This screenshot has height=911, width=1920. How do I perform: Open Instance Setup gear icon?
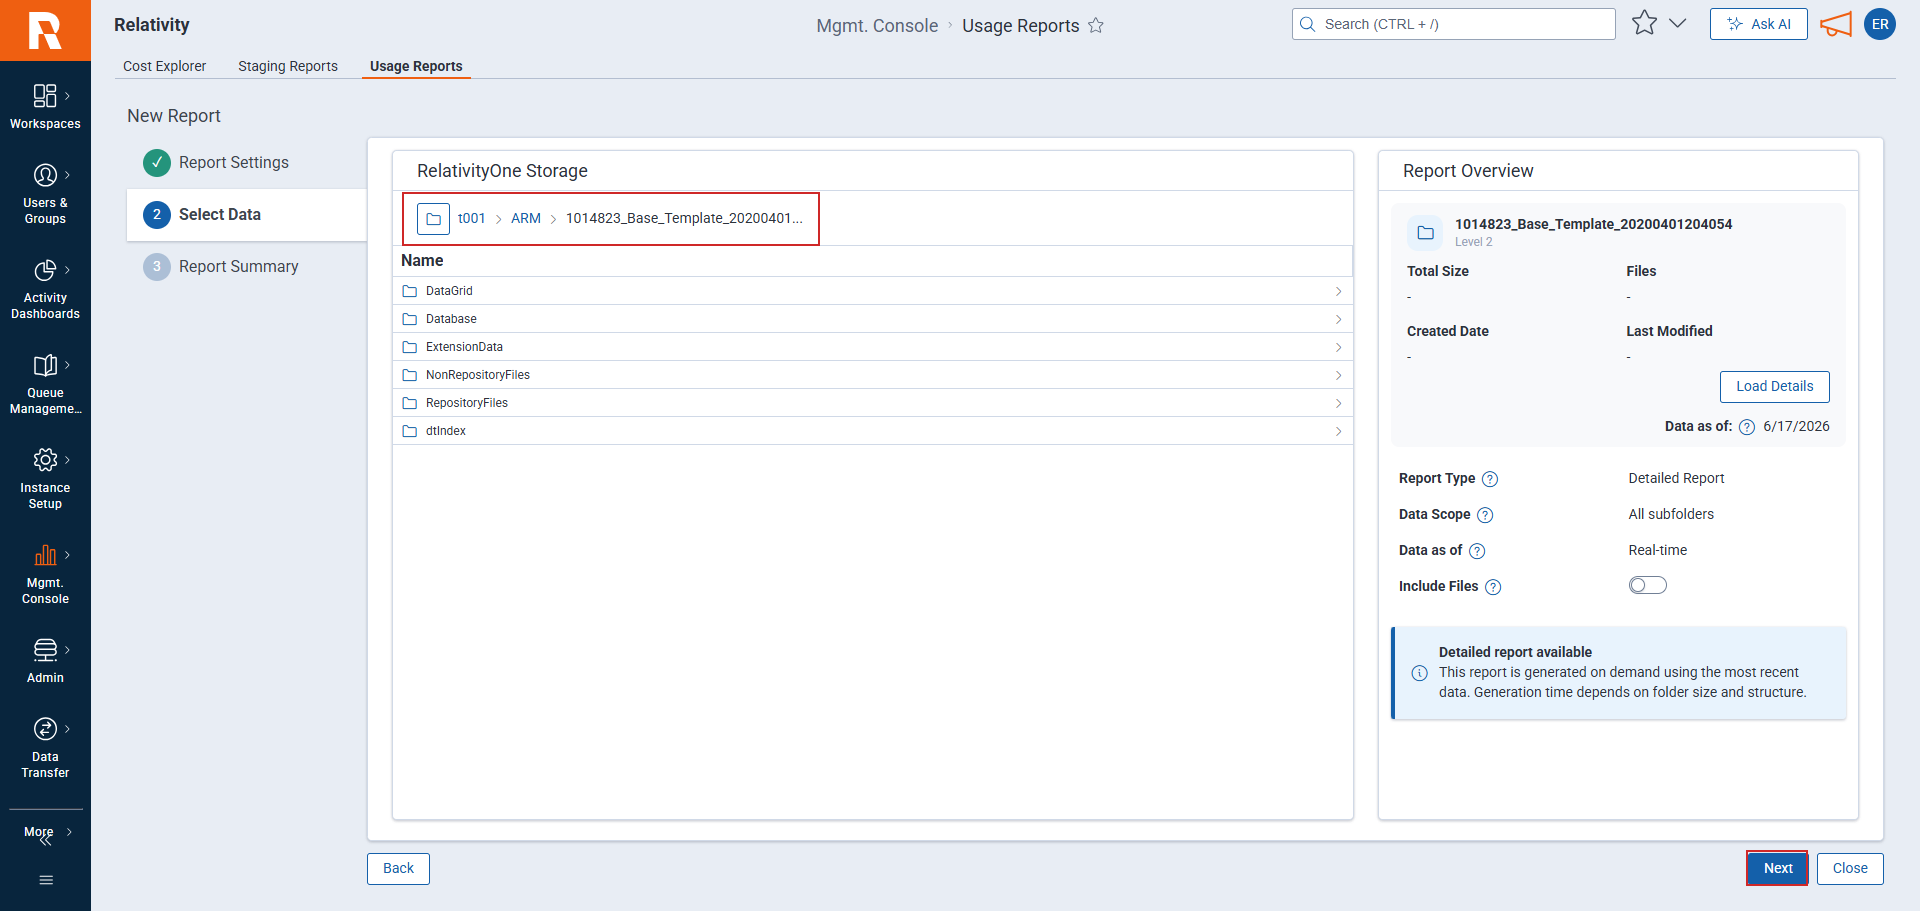tap(45, 460)
